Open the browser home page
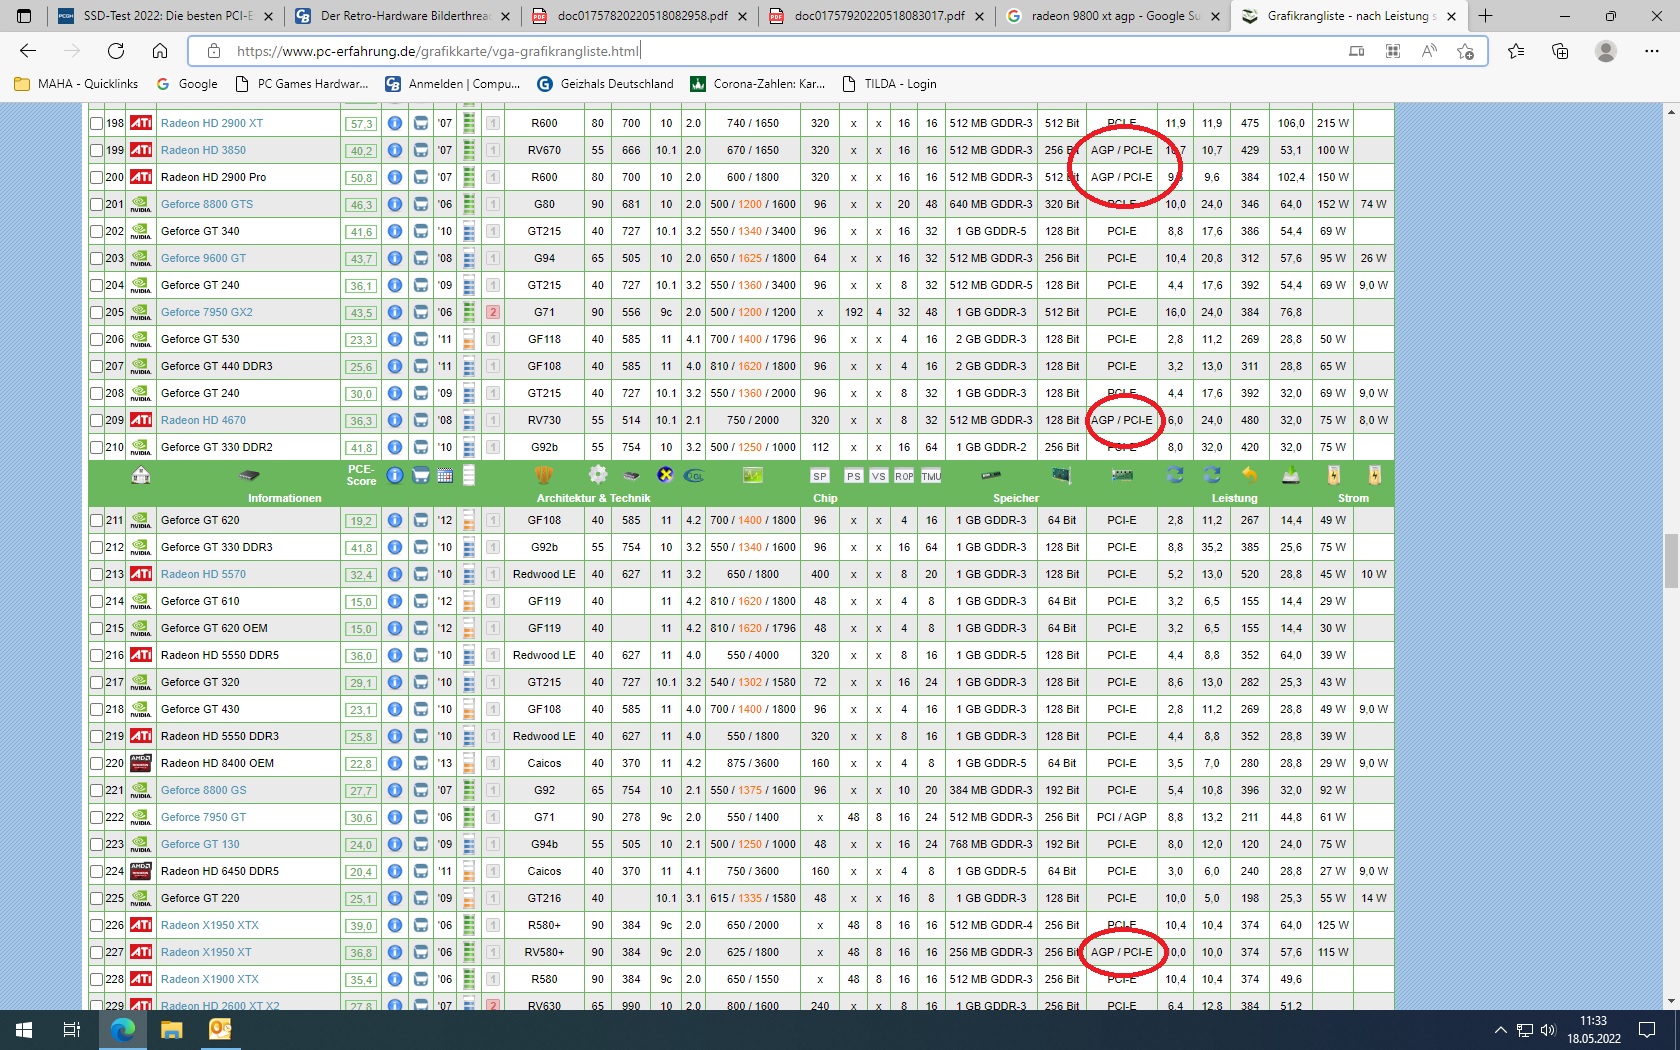 tap(160, 51)
